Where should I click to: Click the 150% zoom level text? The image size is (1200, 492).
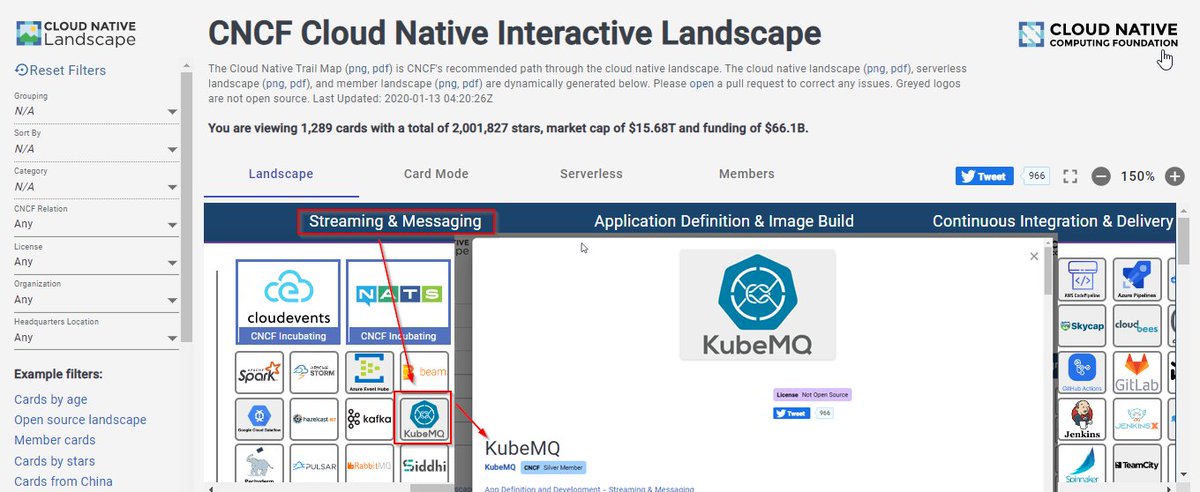pos(1137,176)
